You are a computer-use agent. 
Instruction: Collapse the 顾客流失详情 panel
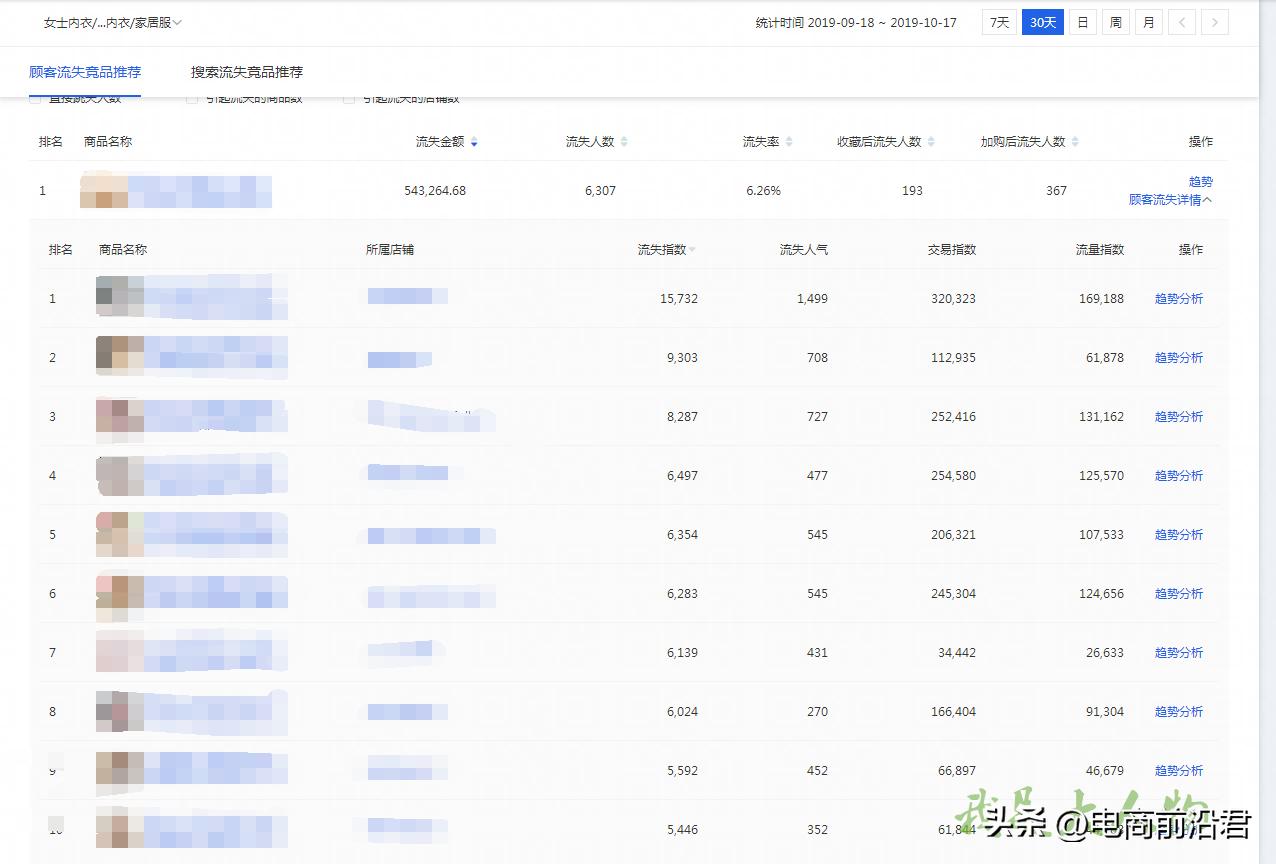pos(1170,199)
